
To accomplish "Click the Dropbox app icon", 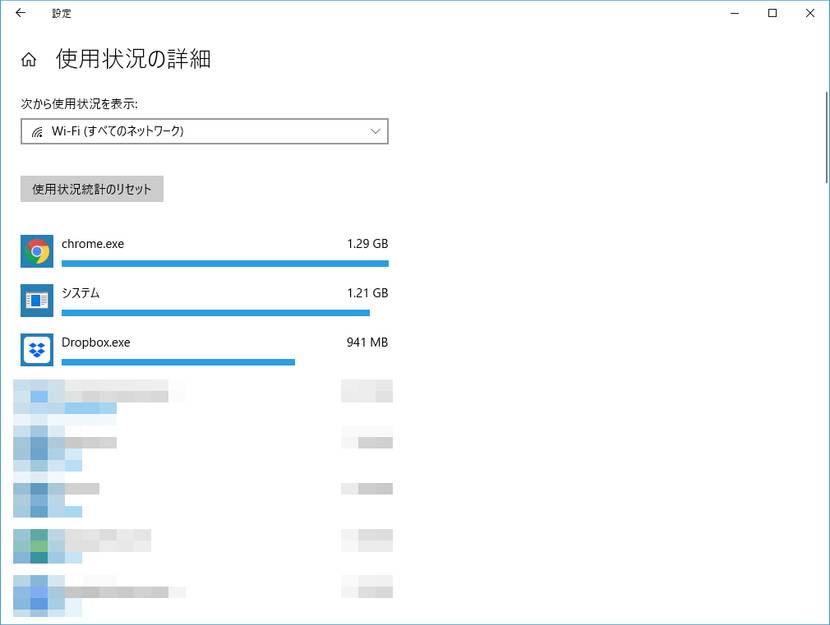I will point(37,350).
